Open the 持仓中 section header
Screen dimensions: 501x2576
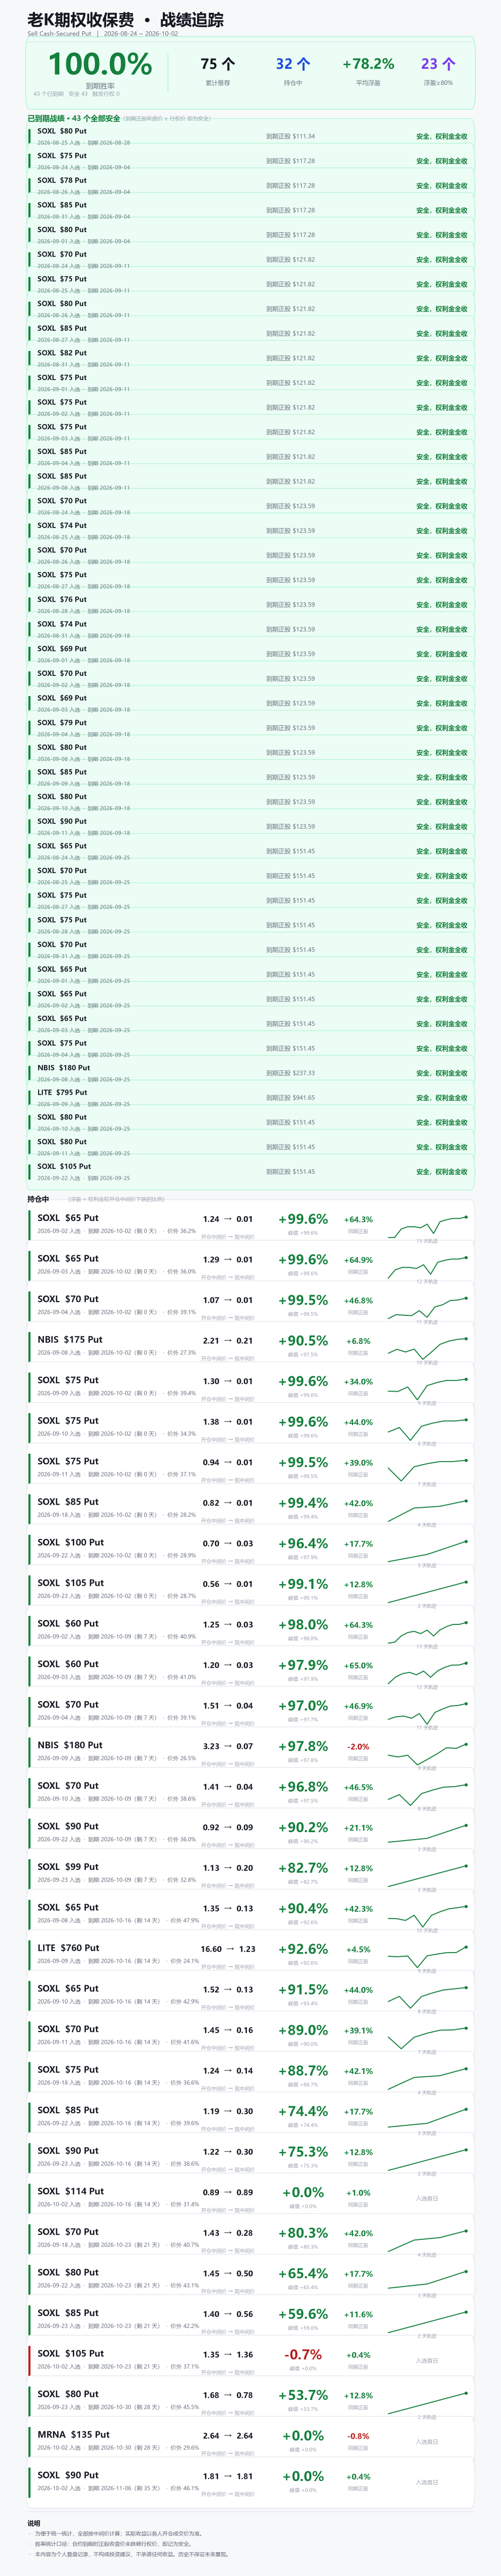point(38,1199)
